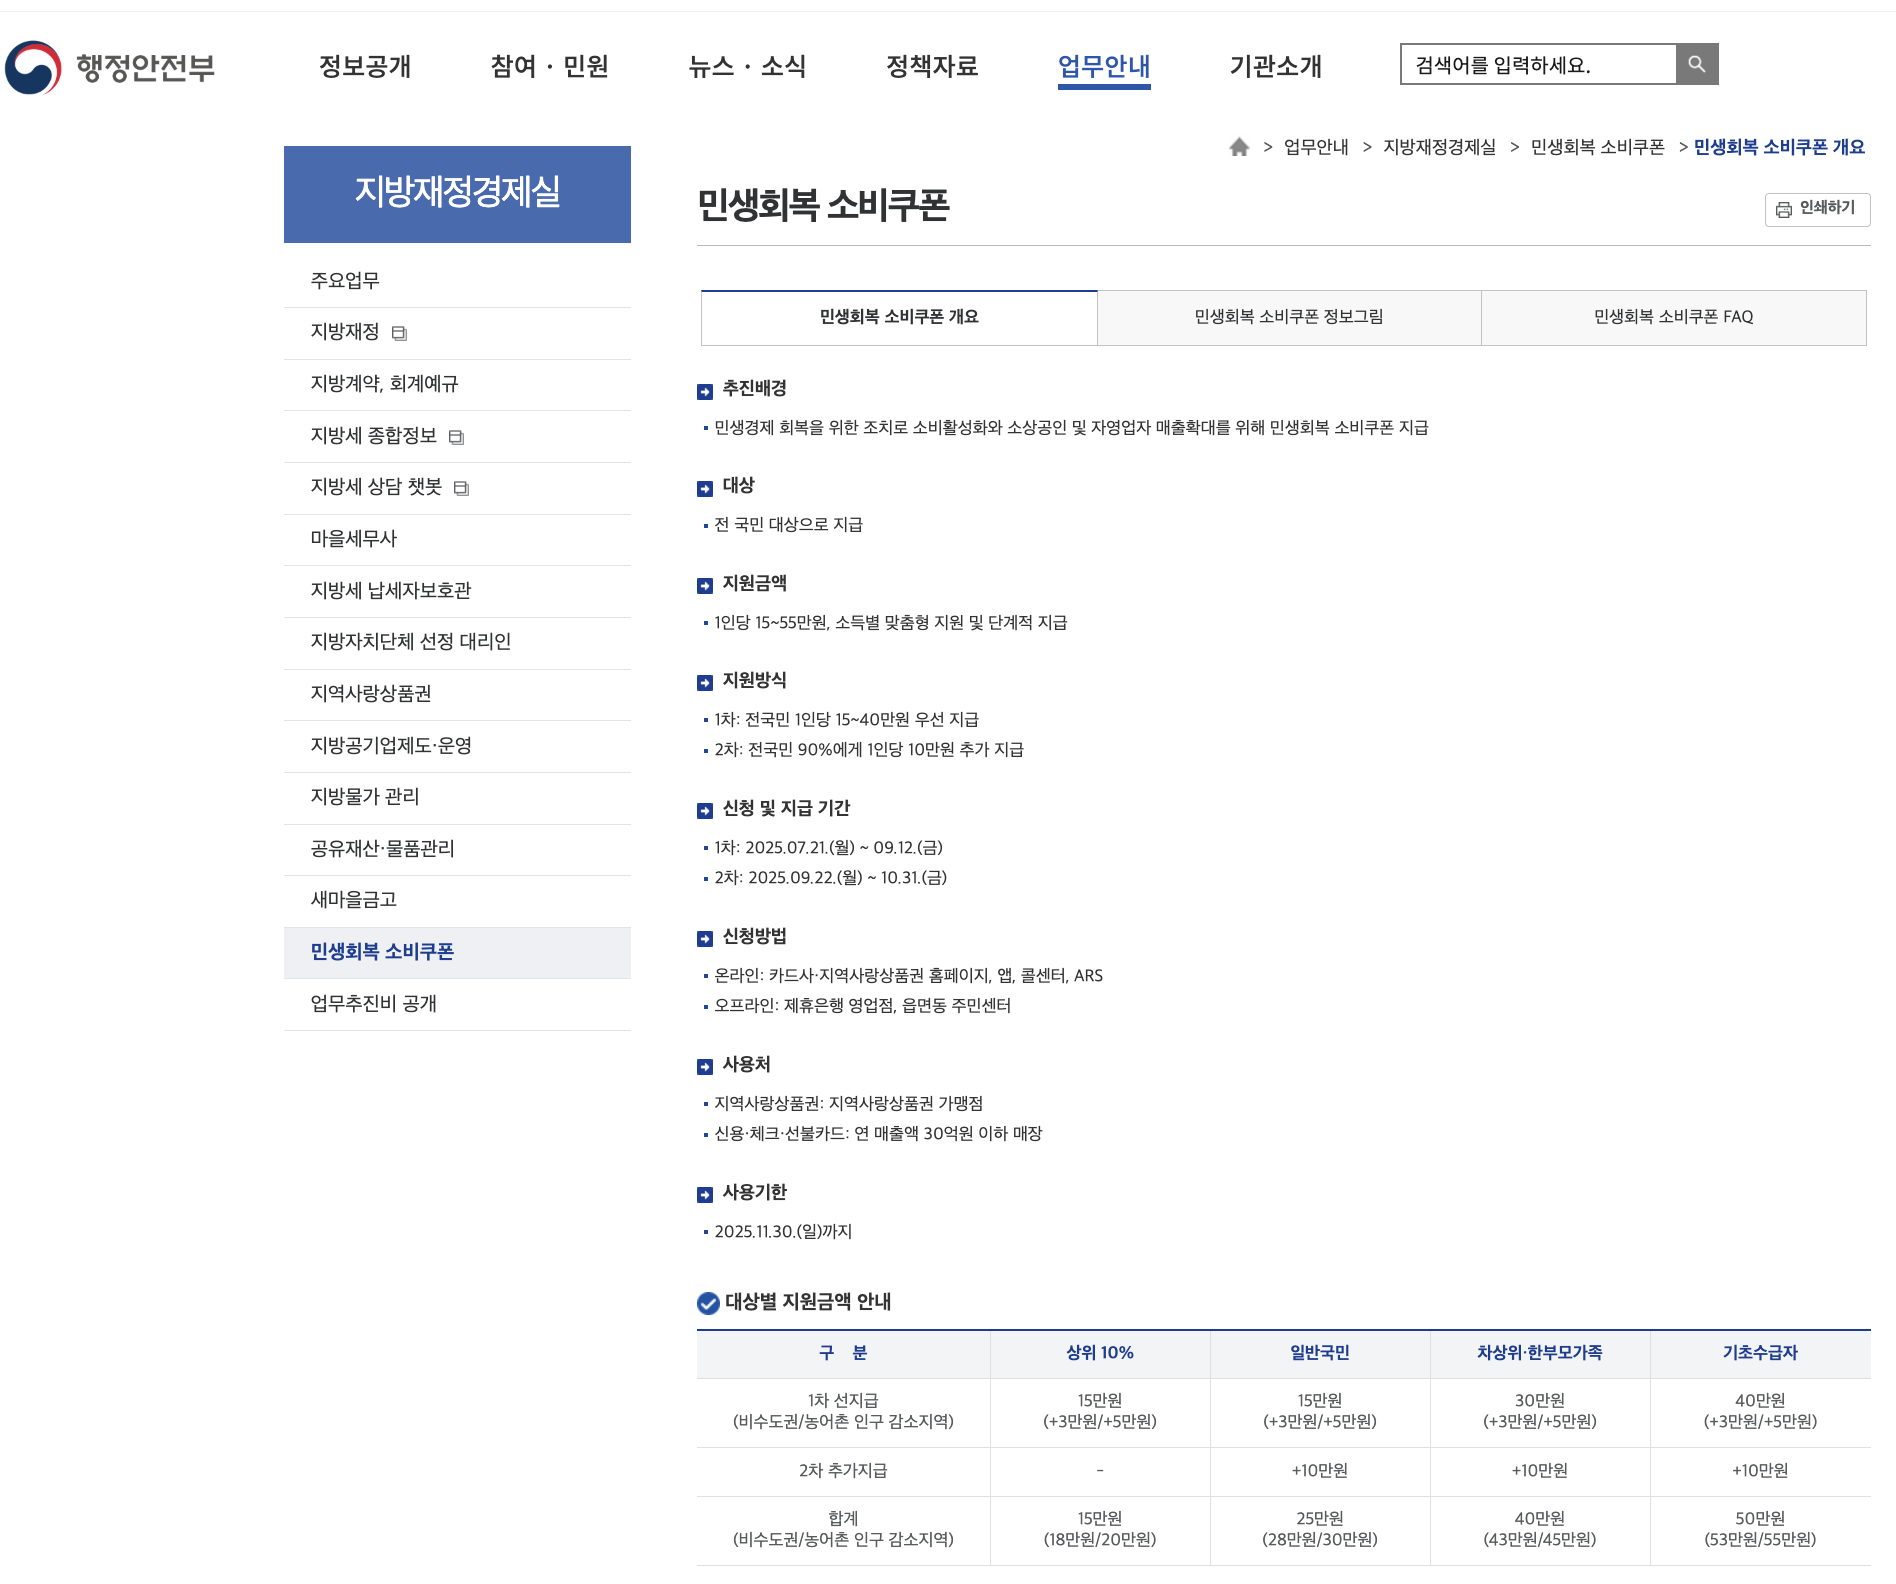The width and height of the screenshot is (1896, 1584).
Task: Click the 상위 10% column header
Action: pos(1100,1354)
